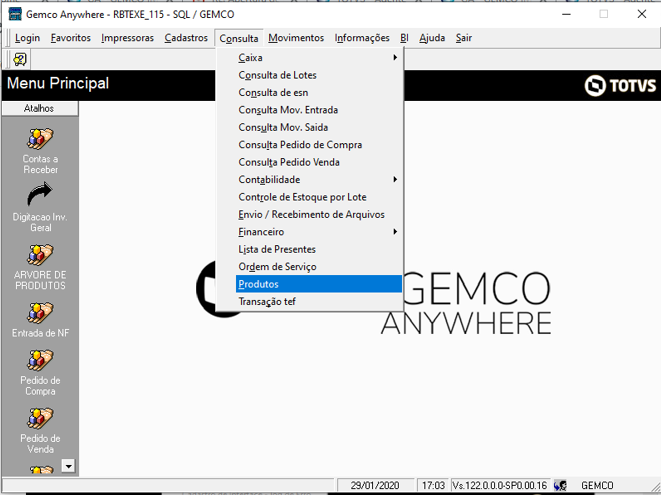Open the Ajuda menu

432,38
